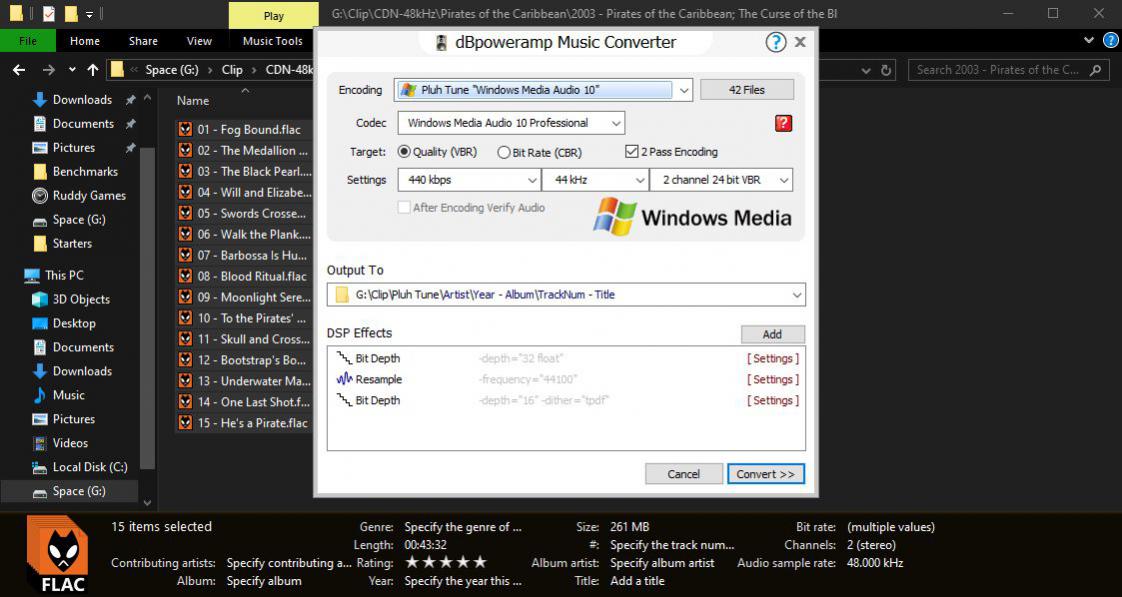Click the red codec help icon

tap(783, 123)
